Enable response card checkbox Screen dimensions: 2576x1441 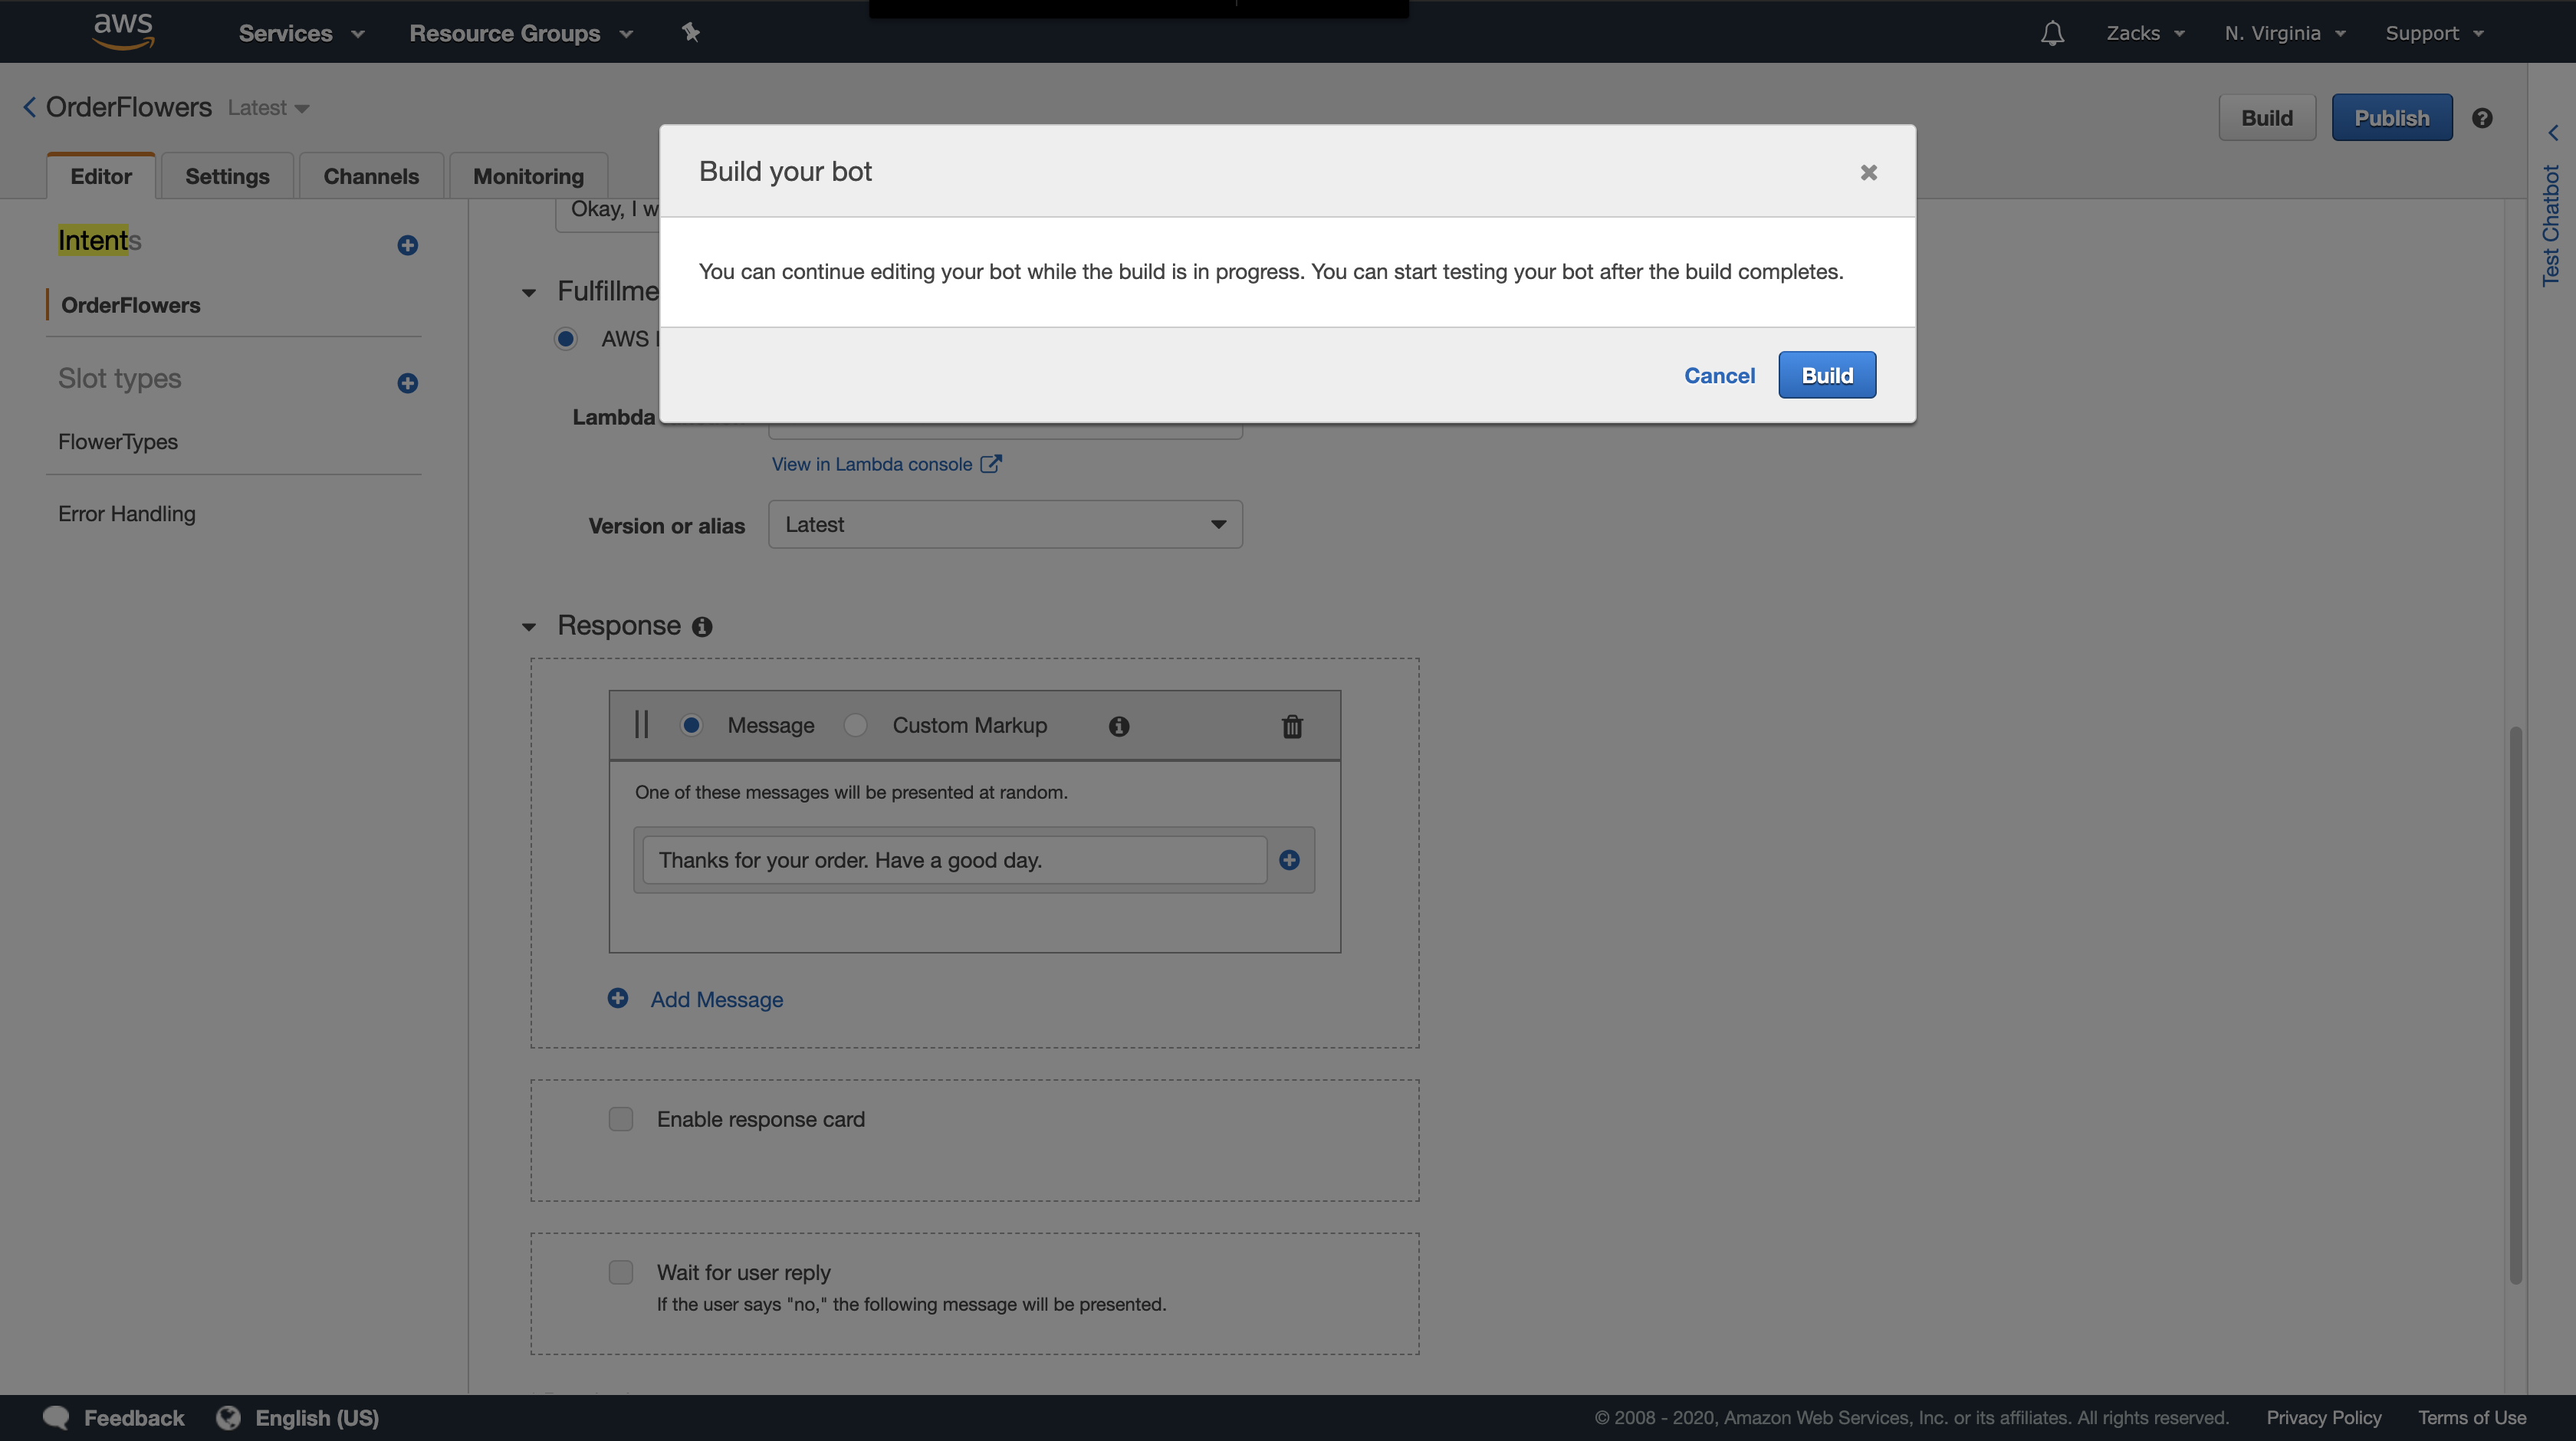click(x=621, y=1119)
